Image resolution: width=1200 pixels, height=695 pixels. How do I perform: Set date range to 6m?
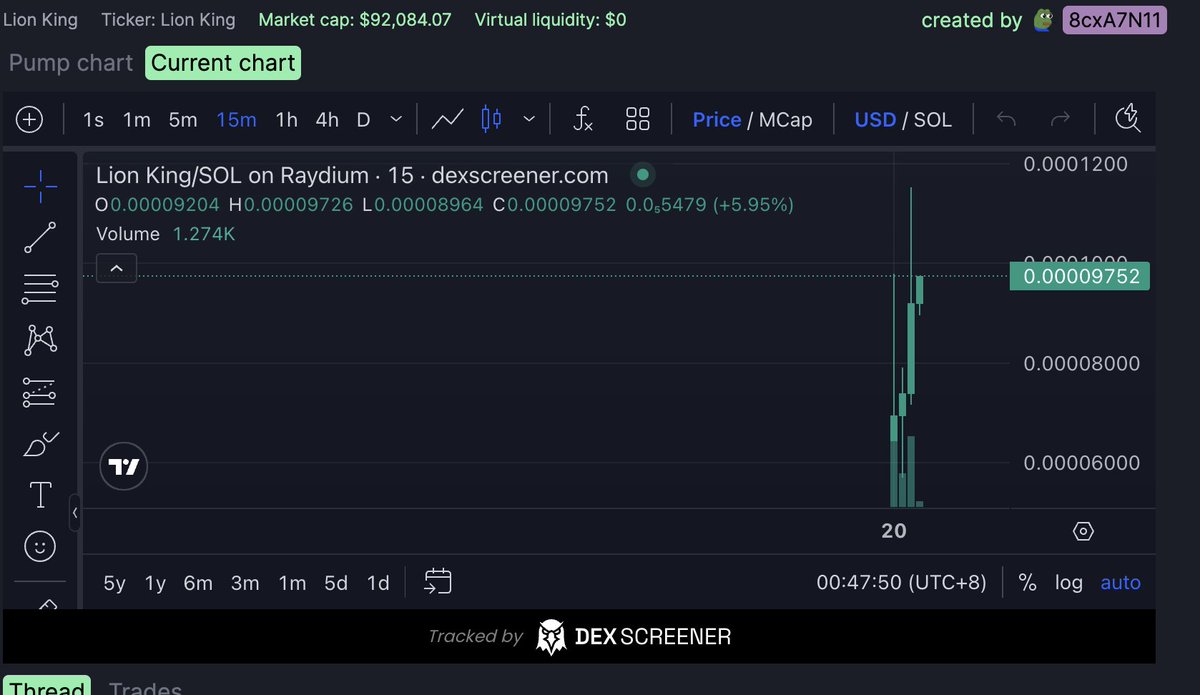tap(198, 583)
